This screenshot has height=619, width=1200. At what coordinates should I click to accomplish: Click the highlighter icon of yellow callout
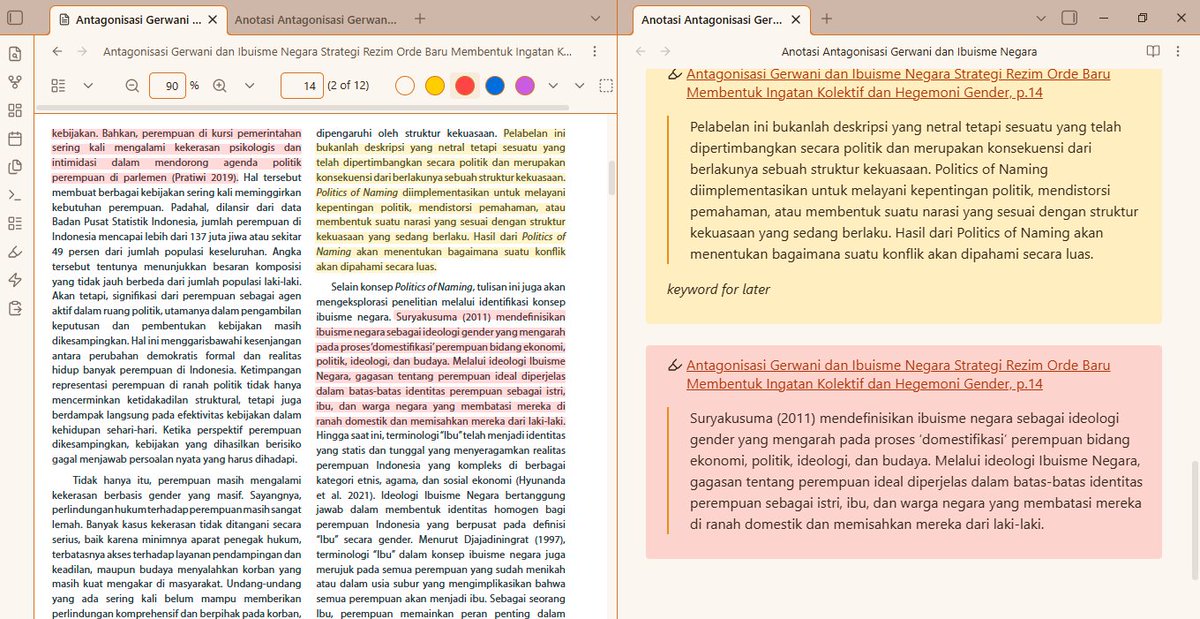coord(675,74)
